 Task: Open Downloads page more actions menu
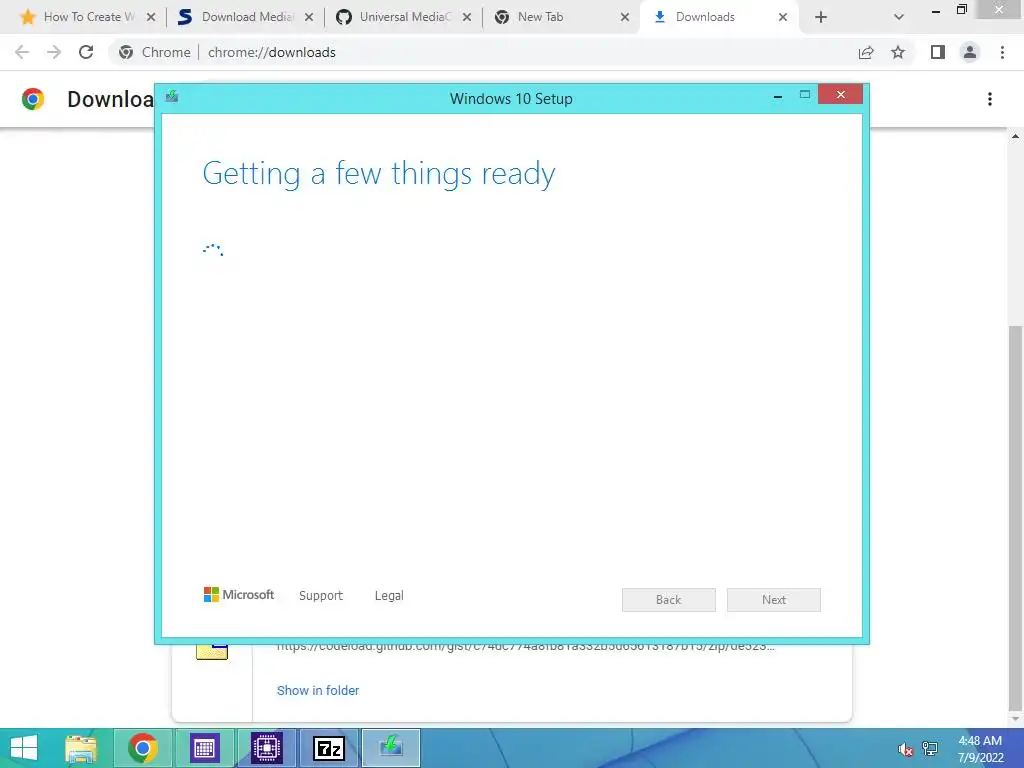click(990, 99)
